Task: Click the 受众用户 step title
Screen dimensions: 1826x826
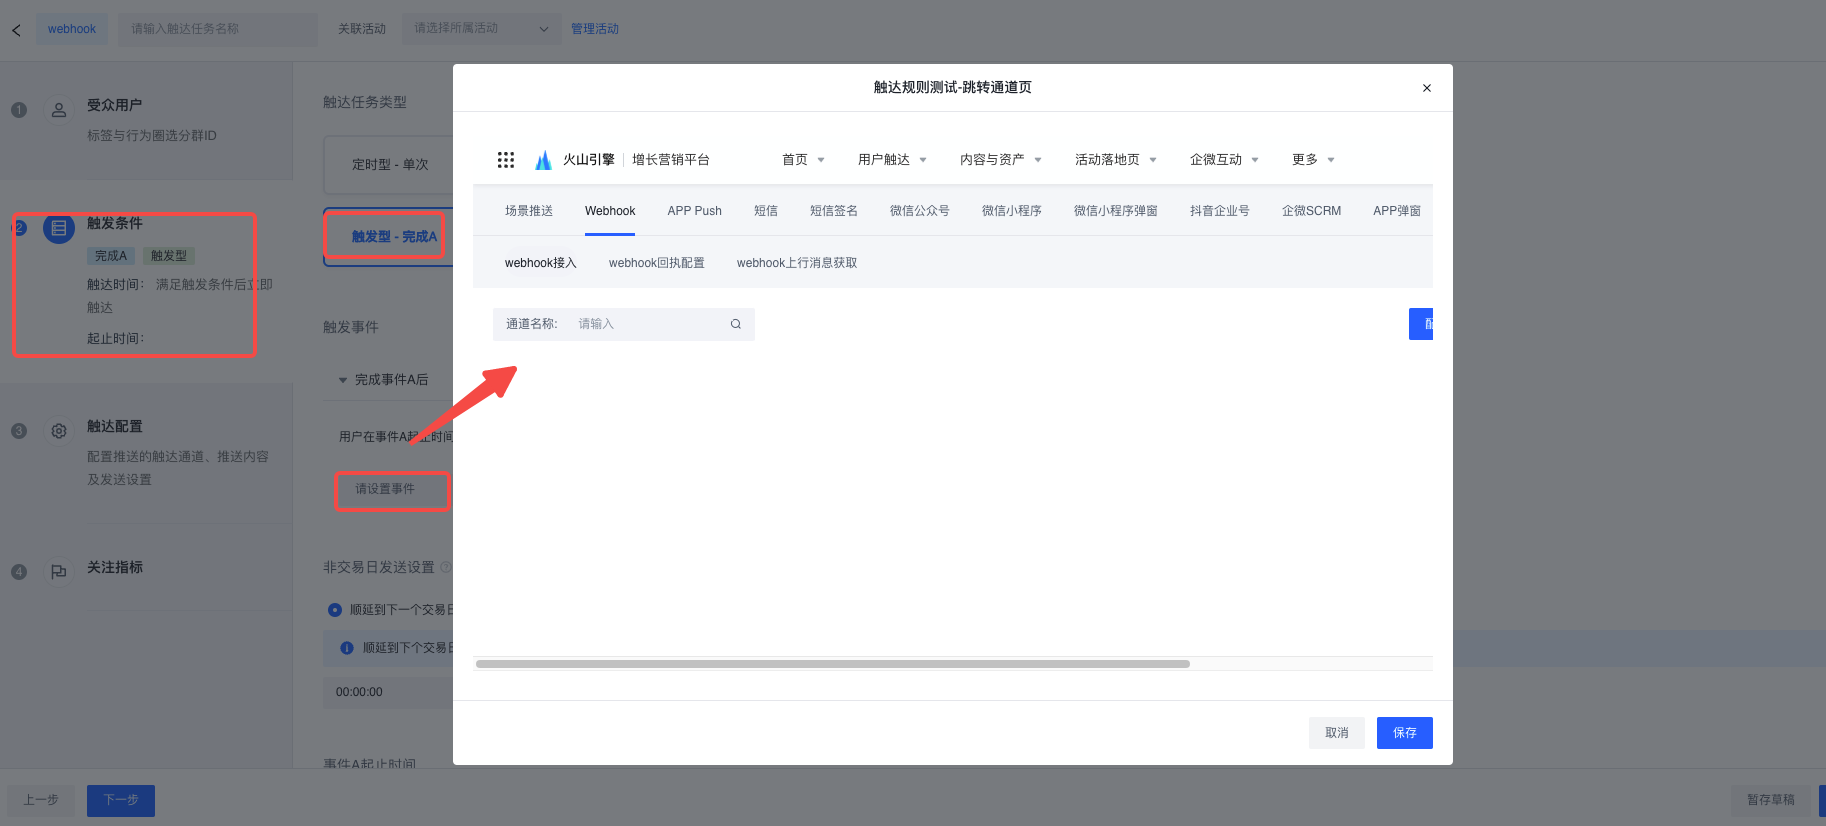Action: 115,105
